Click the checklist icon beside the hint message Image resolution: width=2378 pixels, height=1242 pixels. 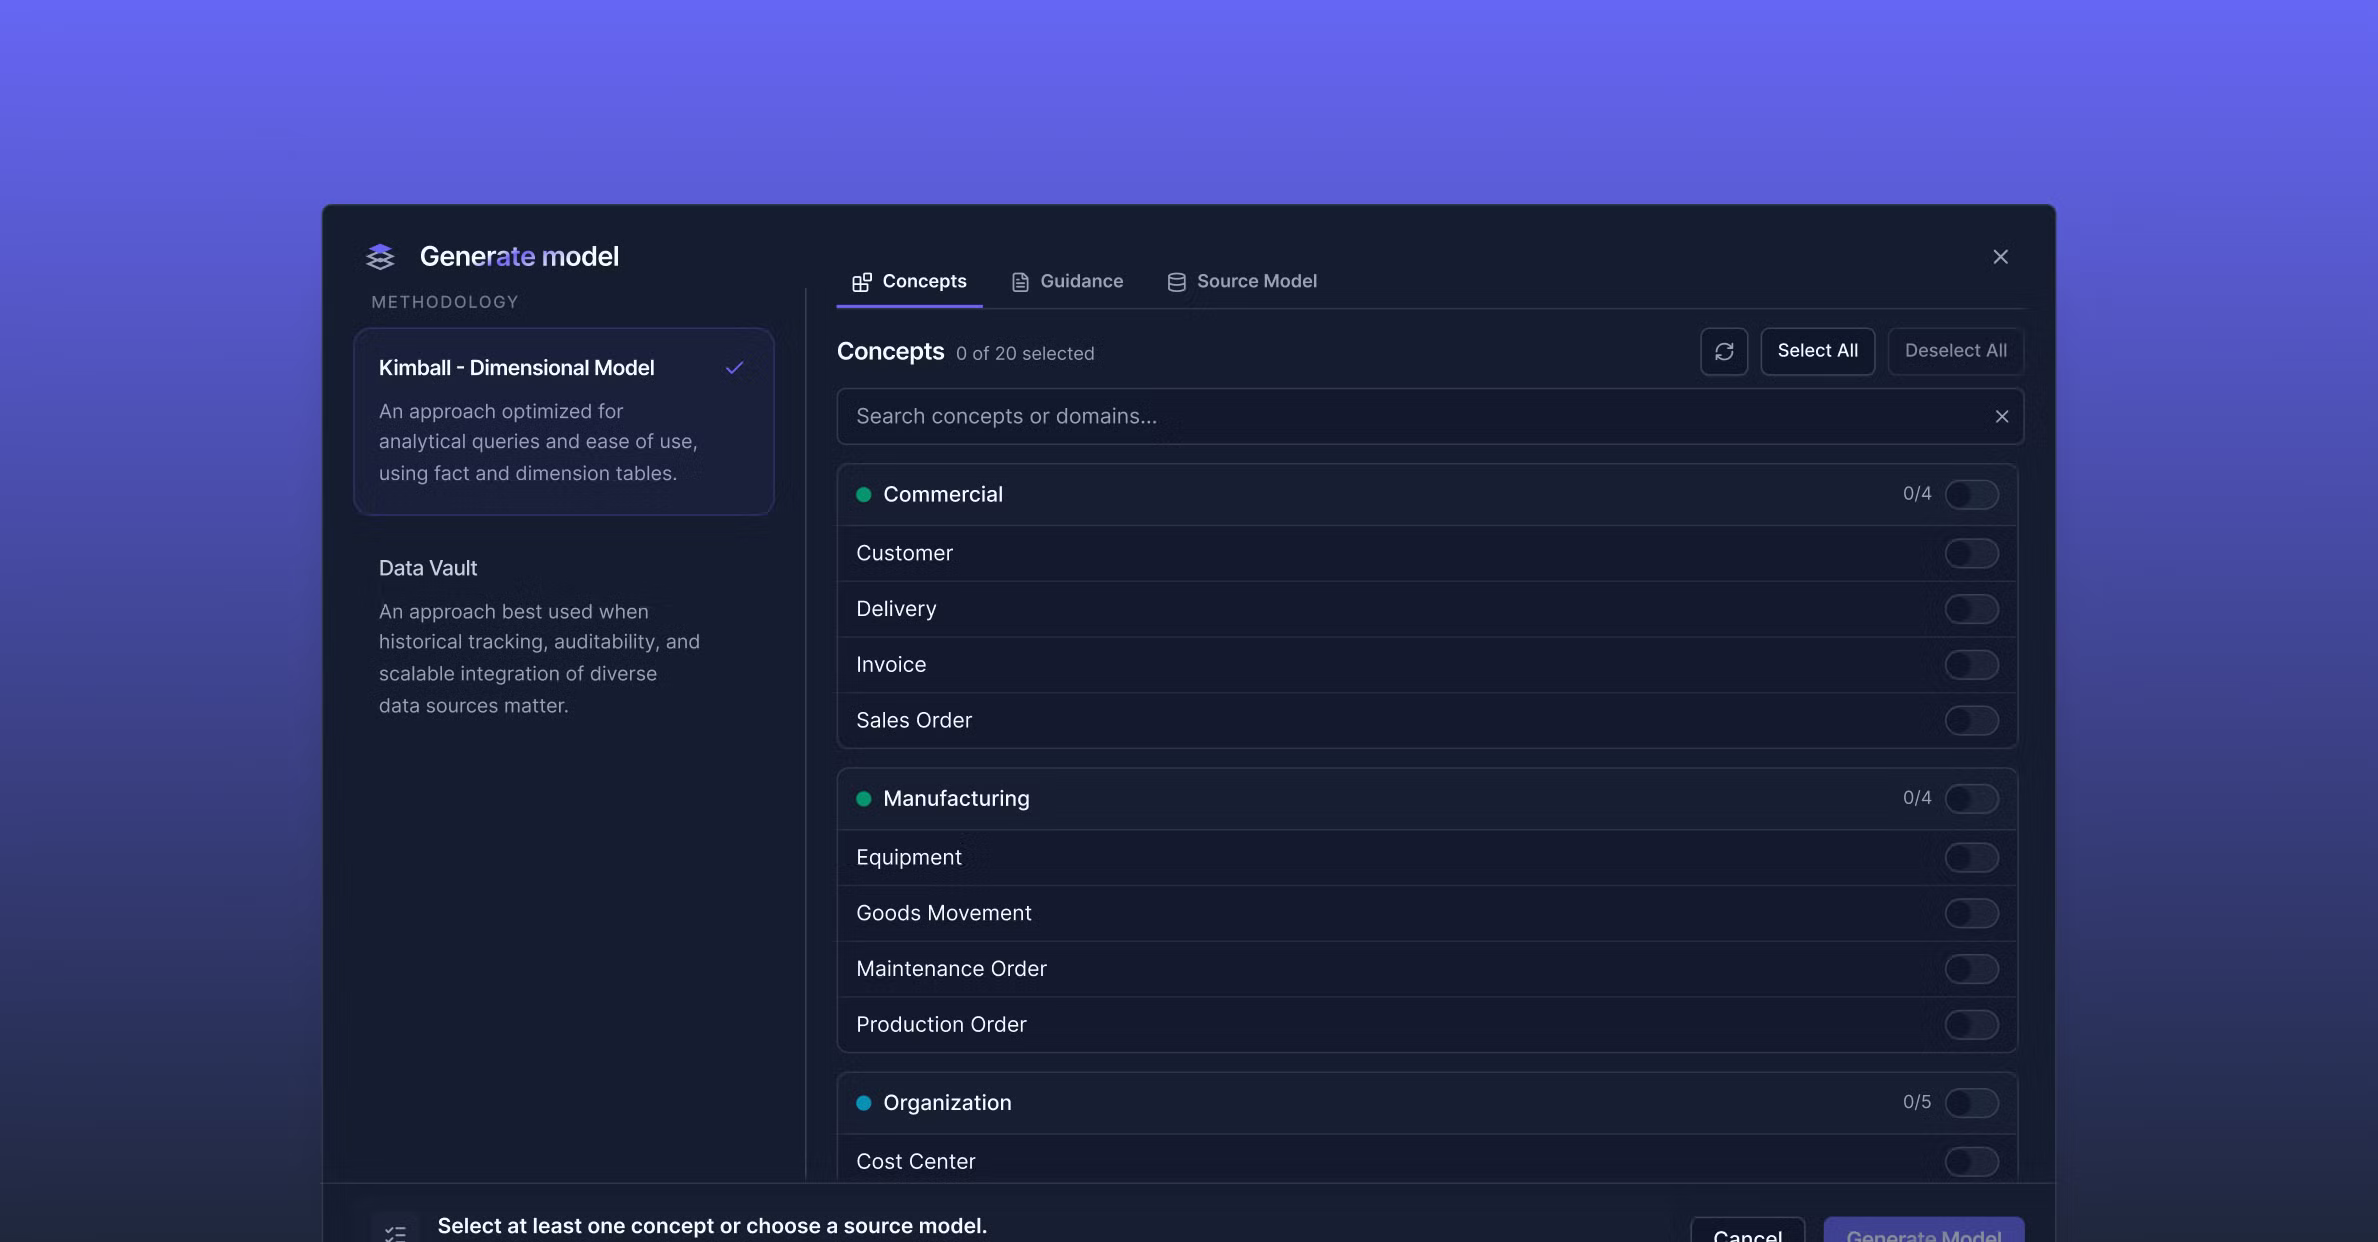pos(395,1233)
